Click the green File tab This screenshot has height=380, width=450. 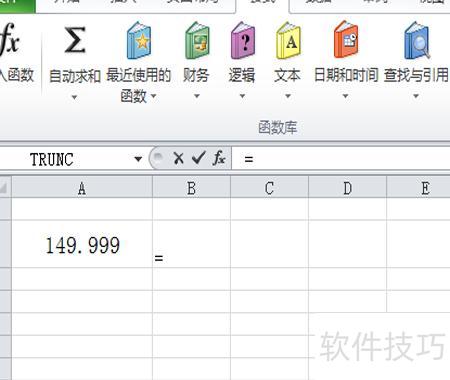(17, 6)
